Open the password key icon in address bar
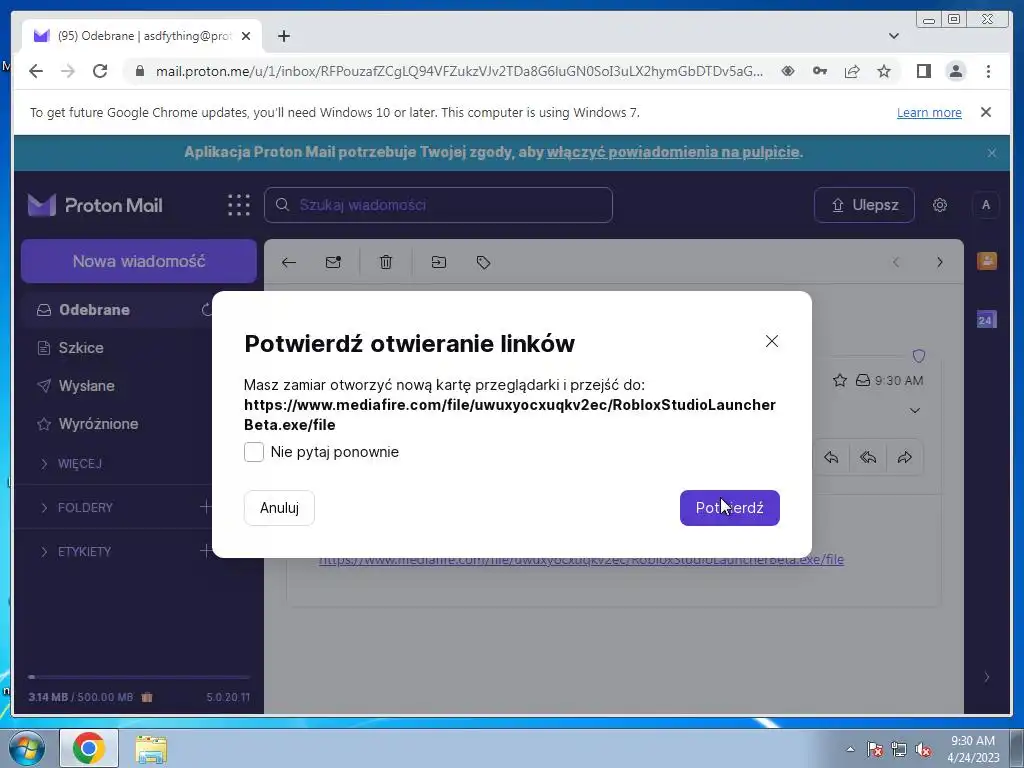 click(x=820, y=71)
